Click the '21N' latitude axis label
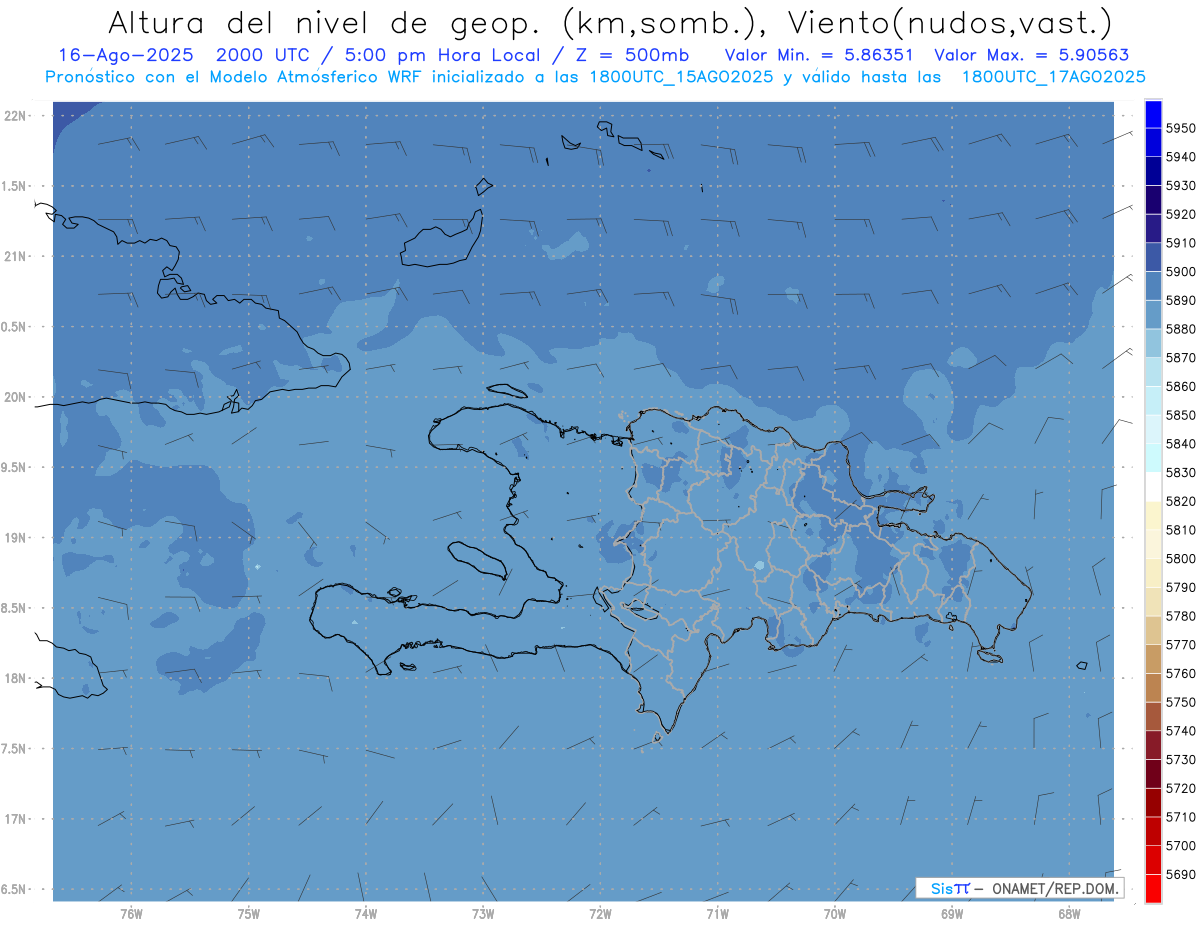This screenshot has height=927, width=1200. (17, 257)
